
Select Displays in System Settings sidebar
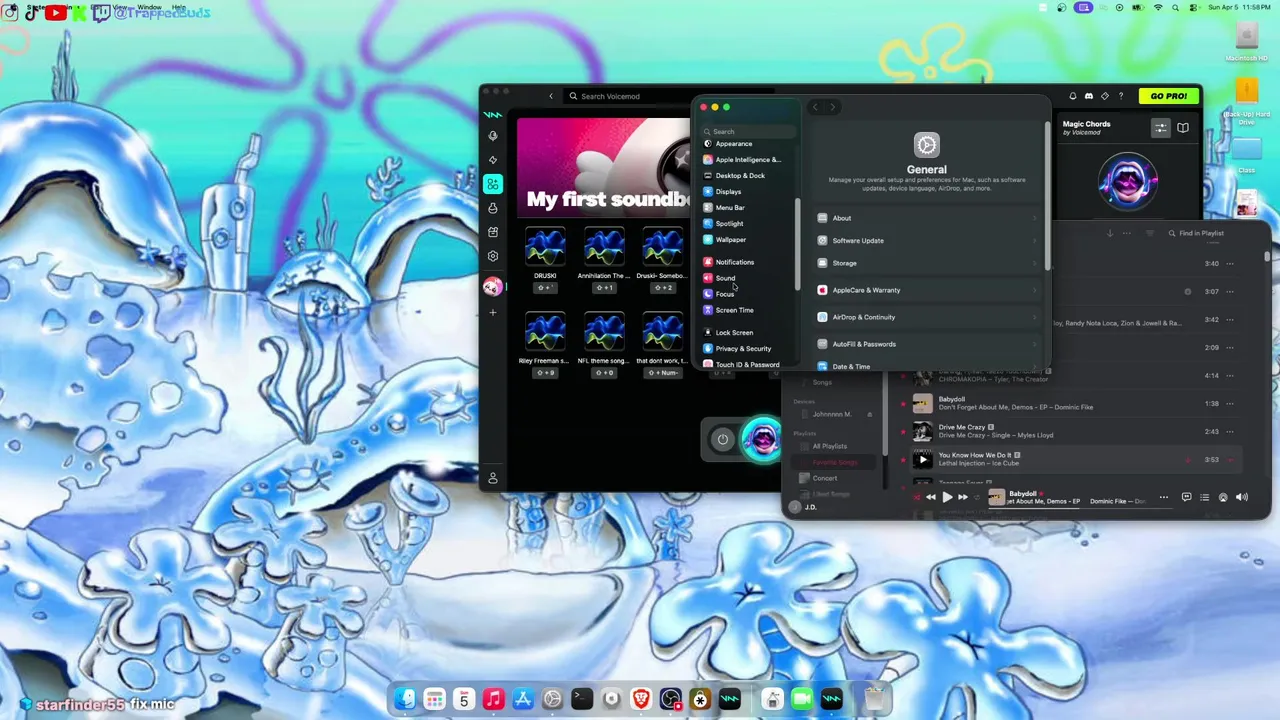coord(748,191)
